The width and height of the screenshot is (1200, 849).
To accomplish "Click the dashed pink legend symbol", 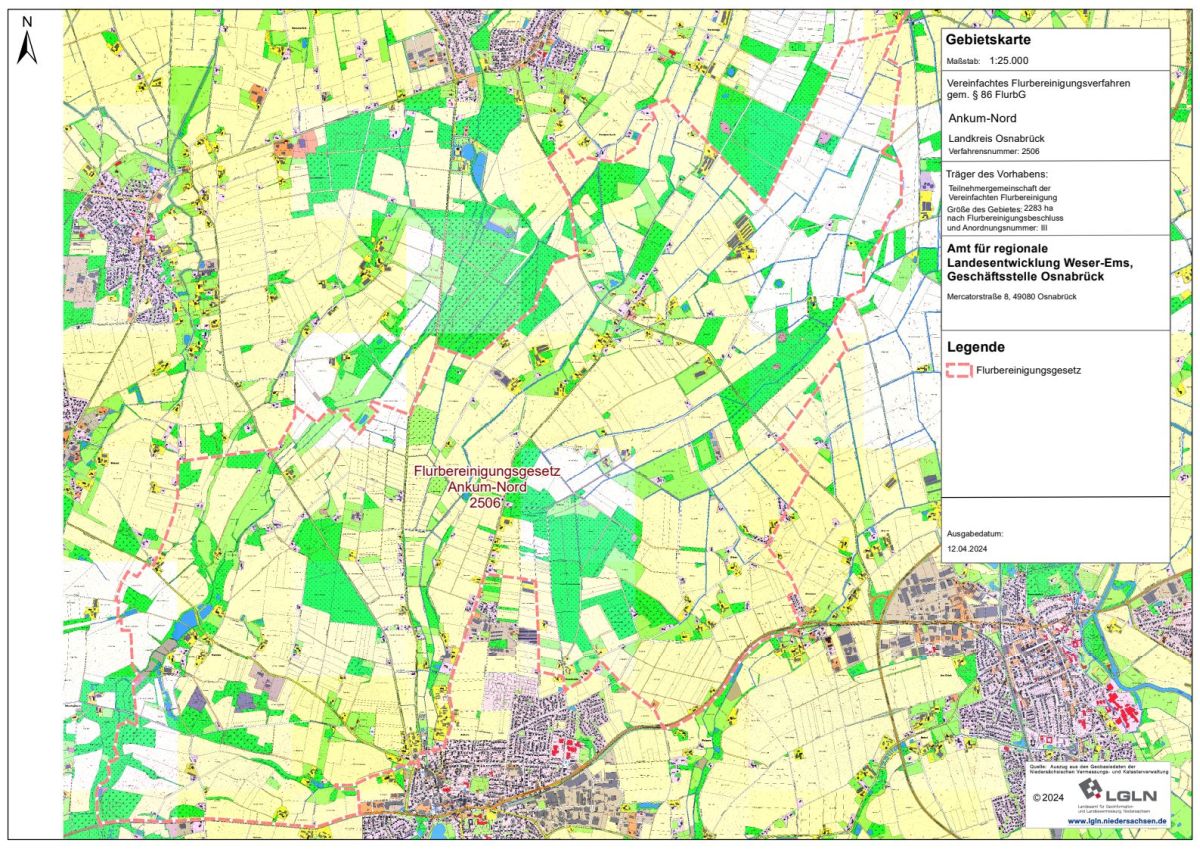I will click(x=959, y=369).
